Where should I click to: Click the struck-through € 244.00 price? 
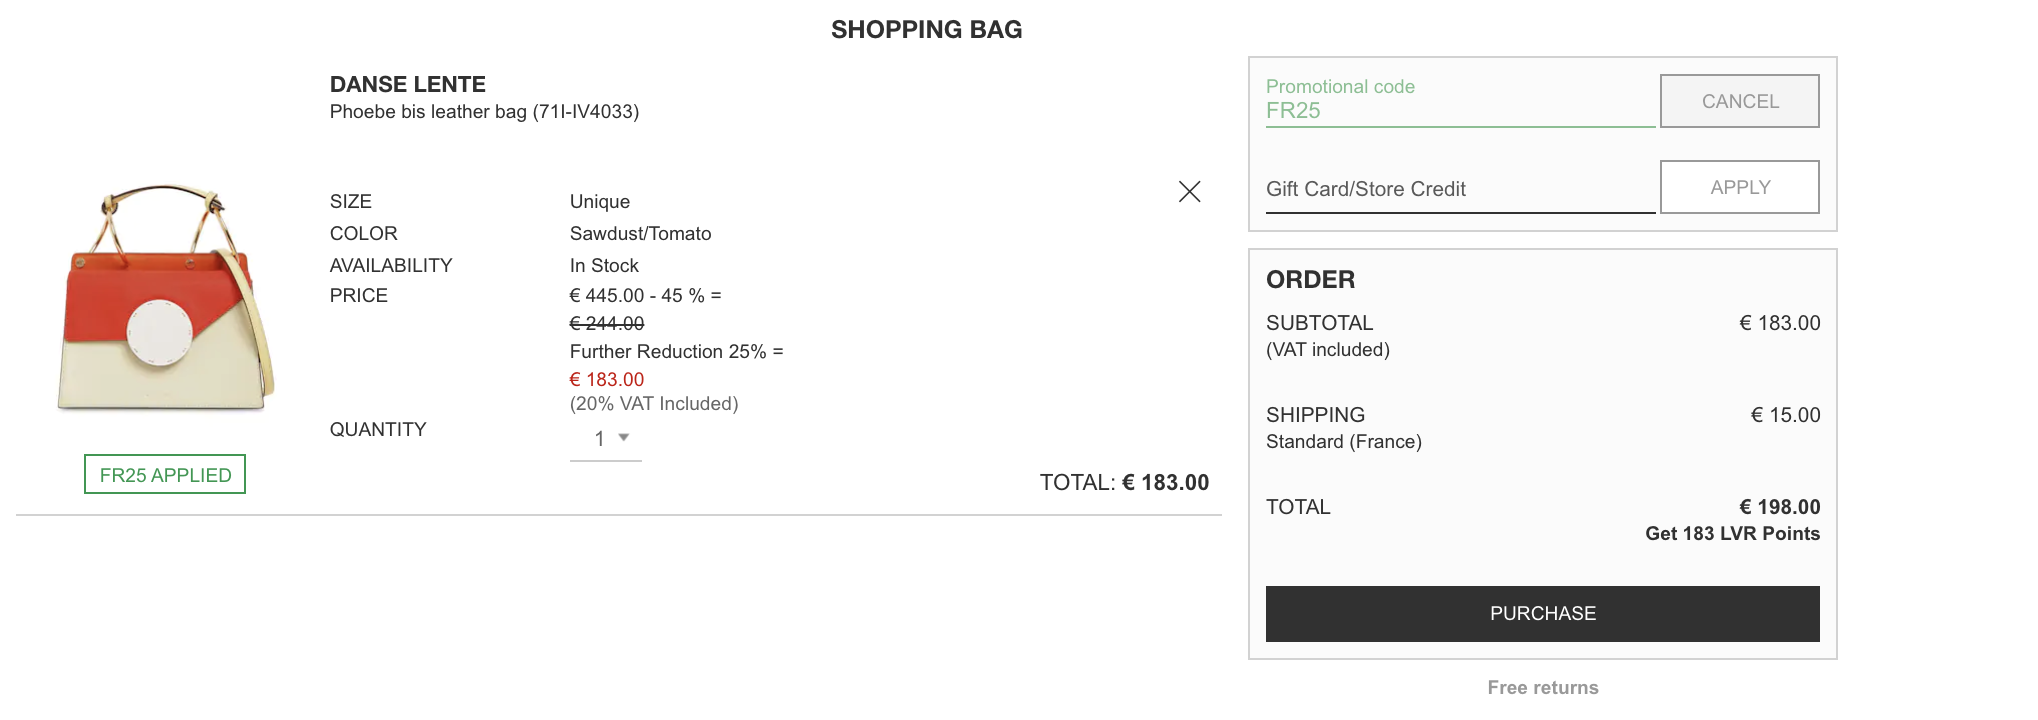(x=607, y=324)
